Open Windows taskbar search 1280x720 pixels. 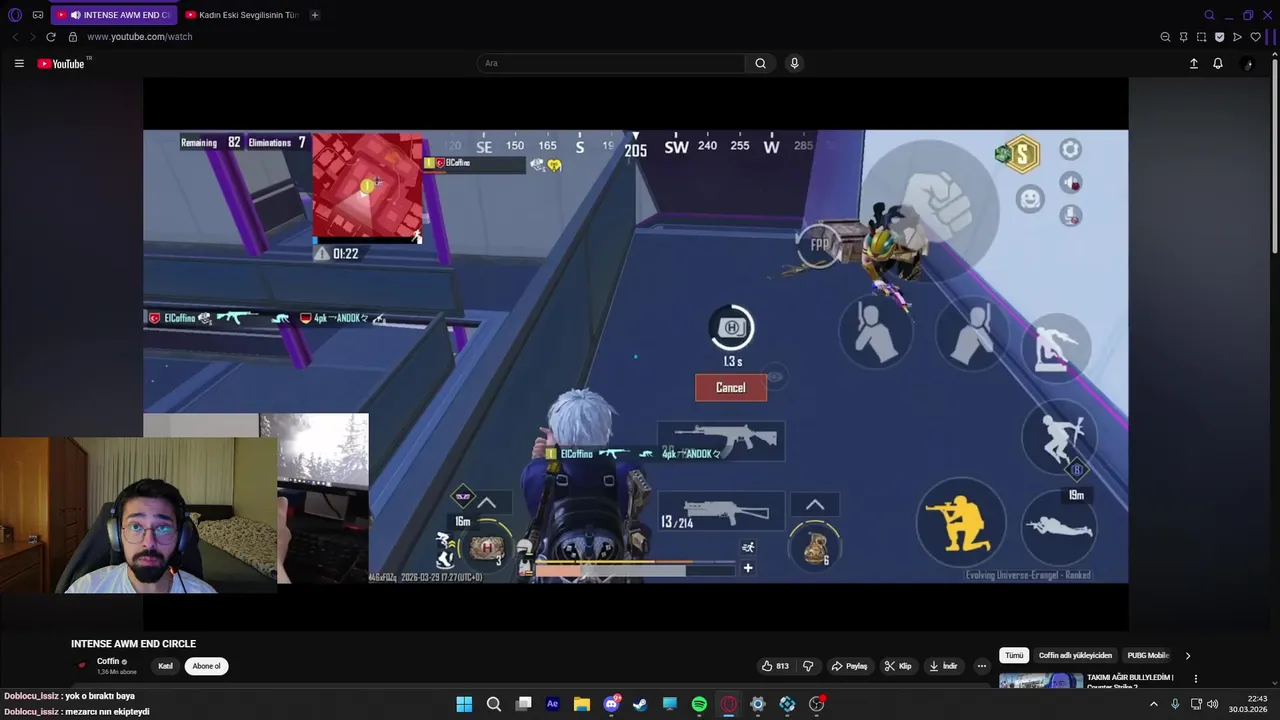493,704
